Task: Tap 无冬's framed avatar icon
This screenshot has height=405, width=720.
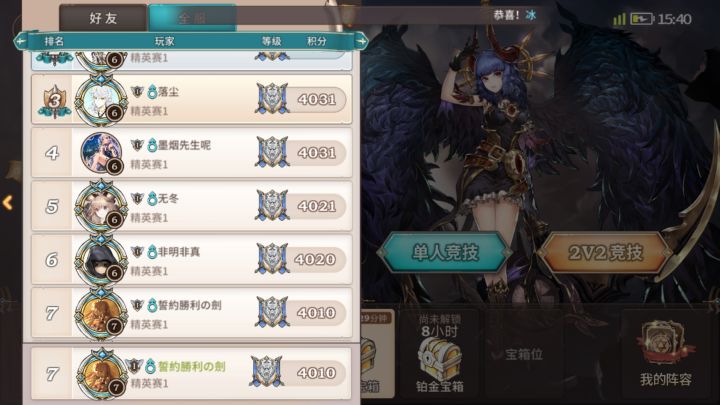Action: coord(101,207)
